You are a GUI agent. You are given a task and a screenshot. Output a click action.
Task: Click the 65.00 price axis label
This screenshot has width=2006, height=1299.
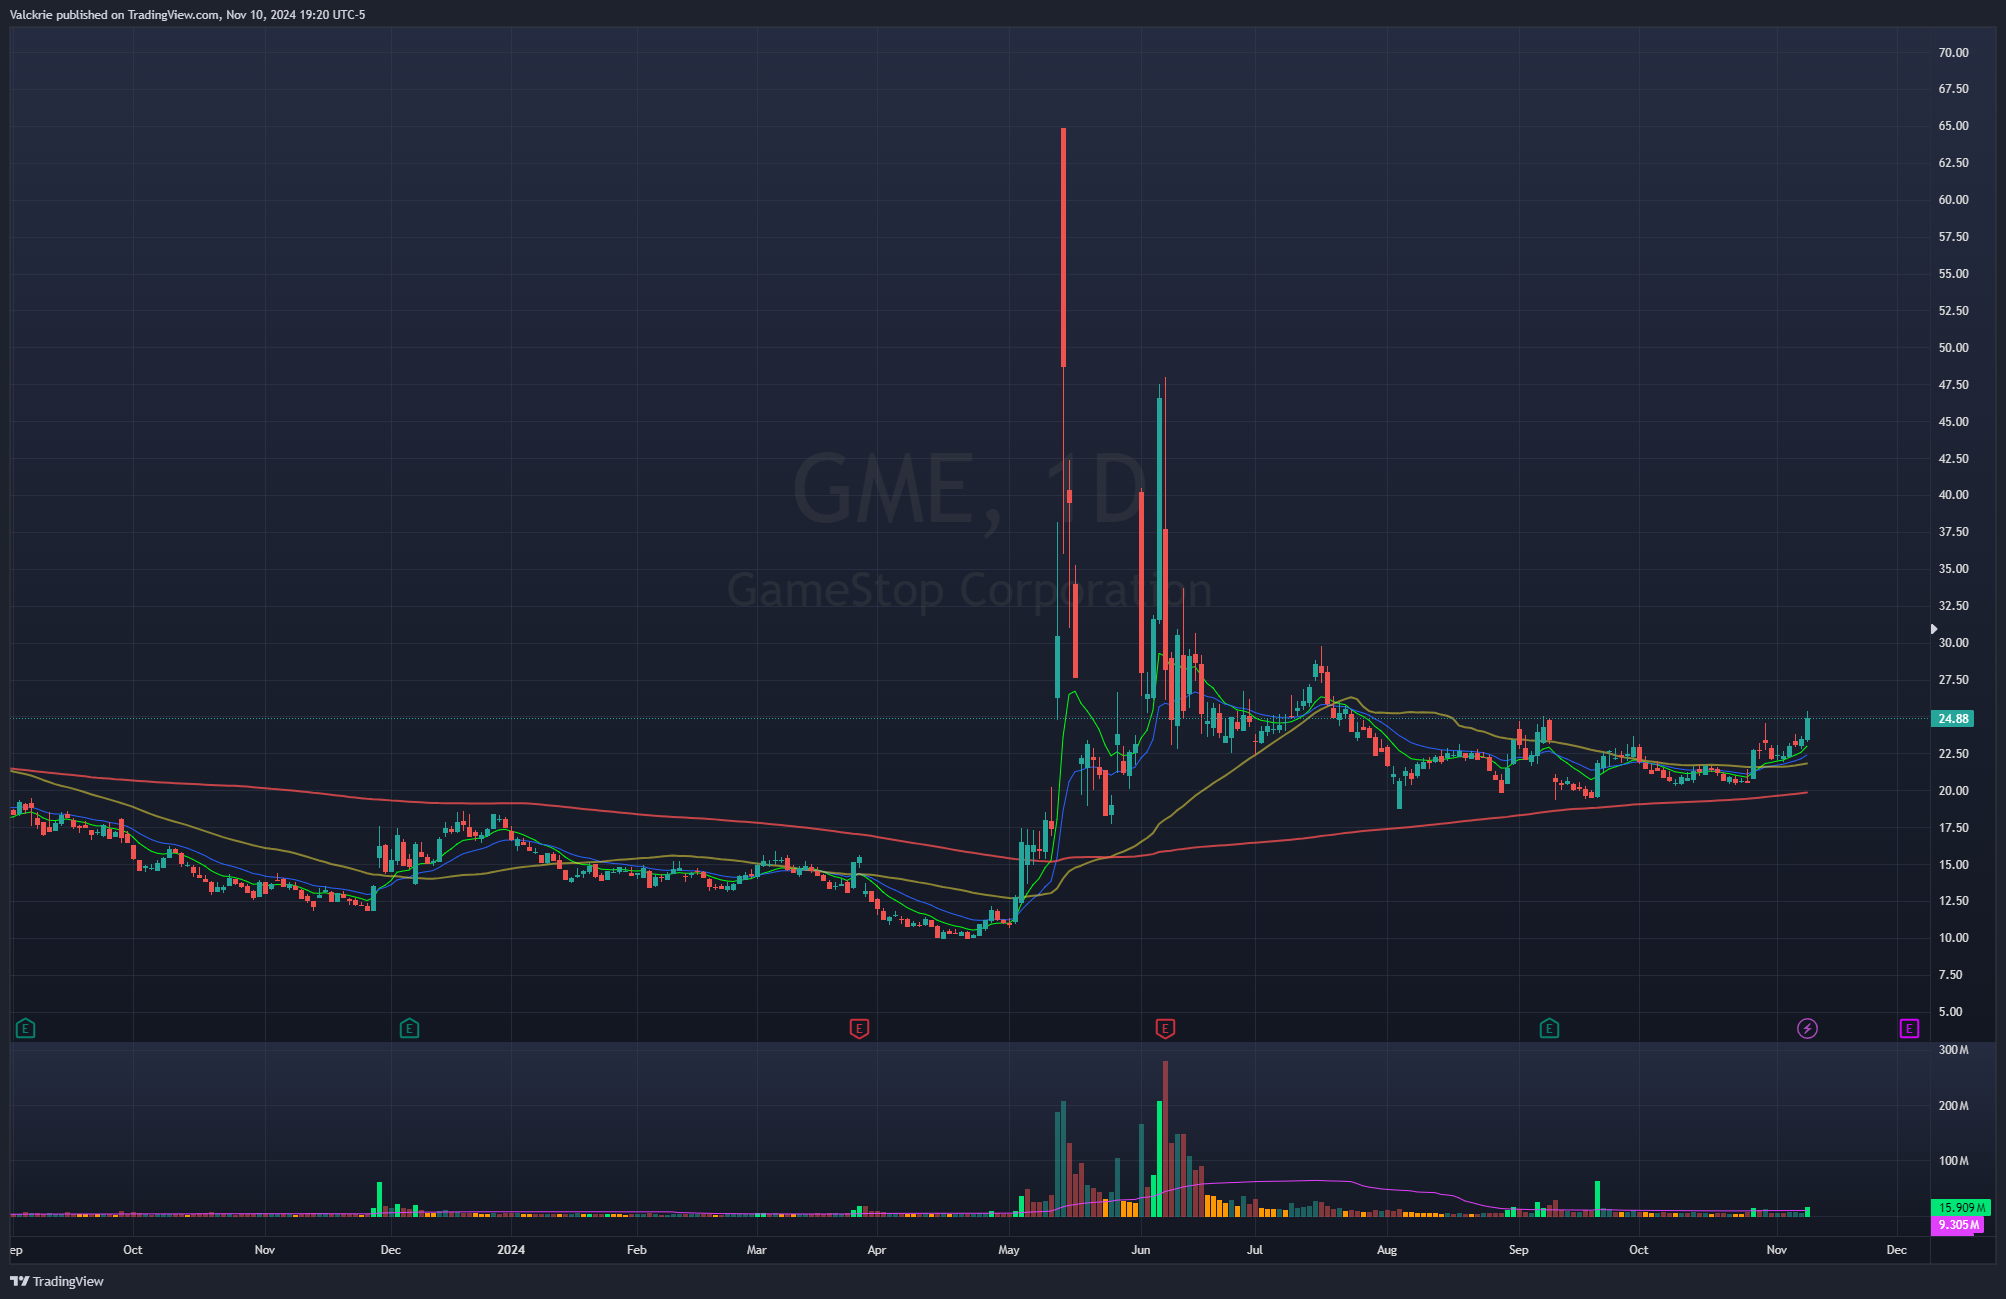(1953, 126)
